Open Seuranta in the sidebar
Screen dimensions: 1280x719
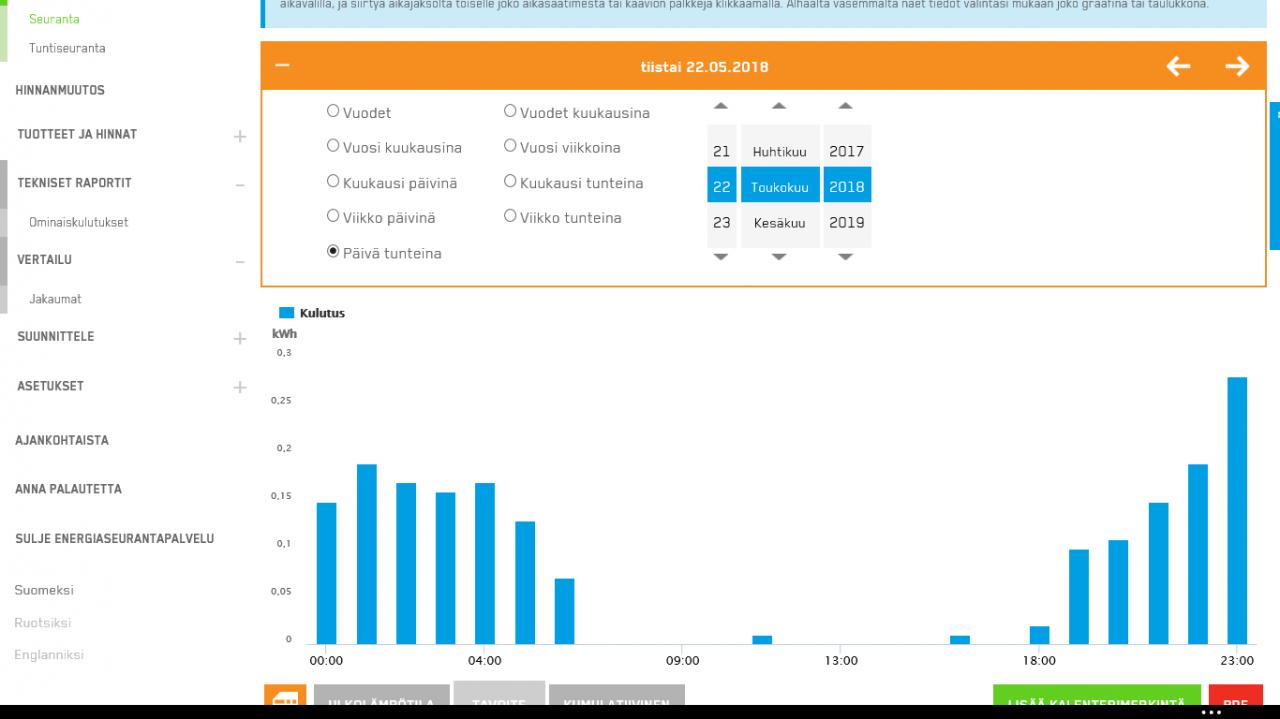coord(54,19)
